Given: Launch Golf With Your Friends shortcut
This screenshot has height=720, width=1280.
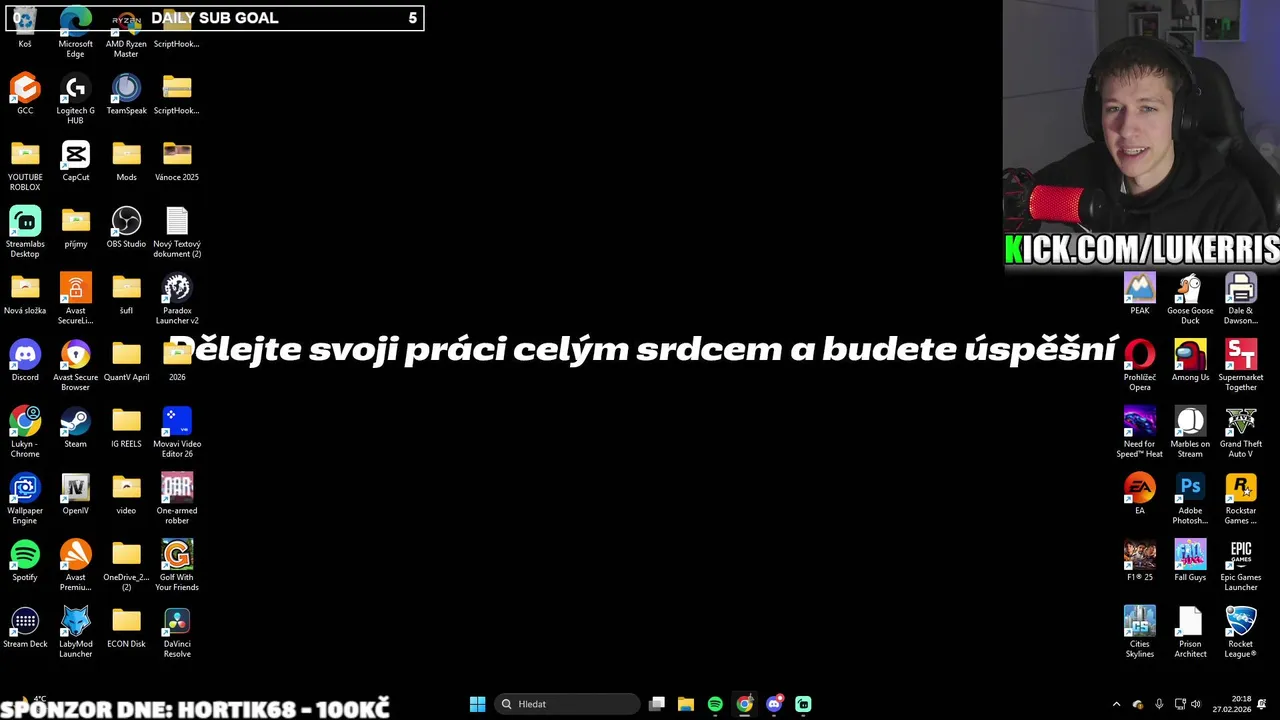Looking at the screenshot, I should tap(177, 566).
